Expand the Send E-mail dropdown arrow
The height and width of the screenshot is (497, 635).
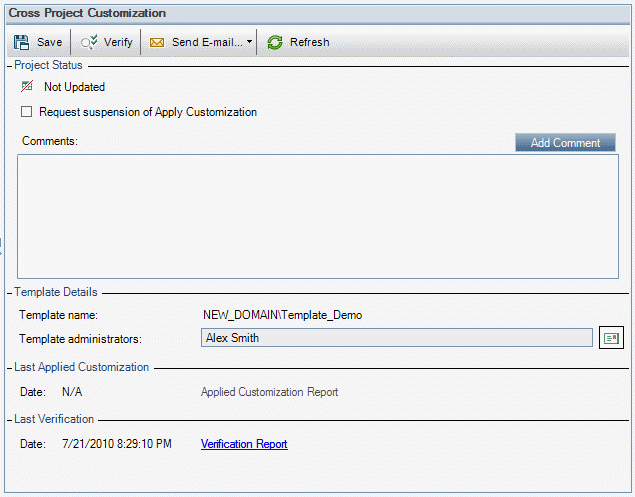(x=249, y=42)
